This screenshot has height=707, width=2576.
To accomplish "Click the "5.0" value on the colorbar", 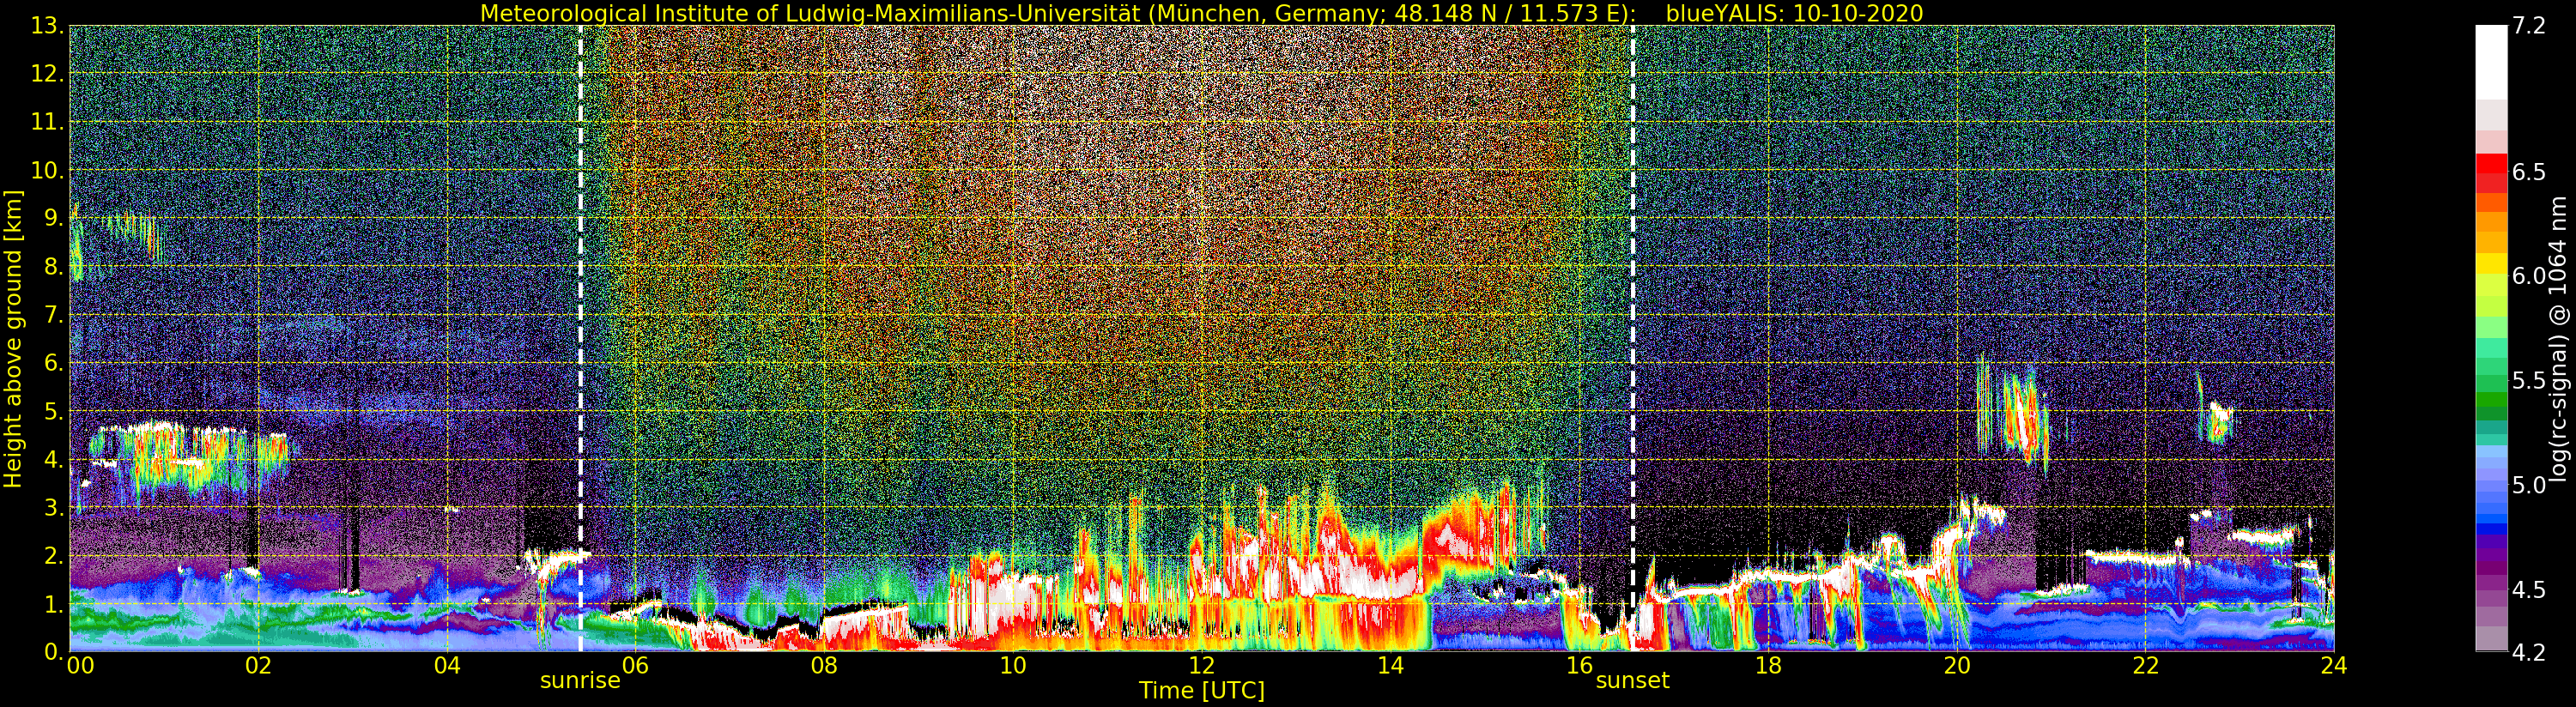I will pos(2529,485).
